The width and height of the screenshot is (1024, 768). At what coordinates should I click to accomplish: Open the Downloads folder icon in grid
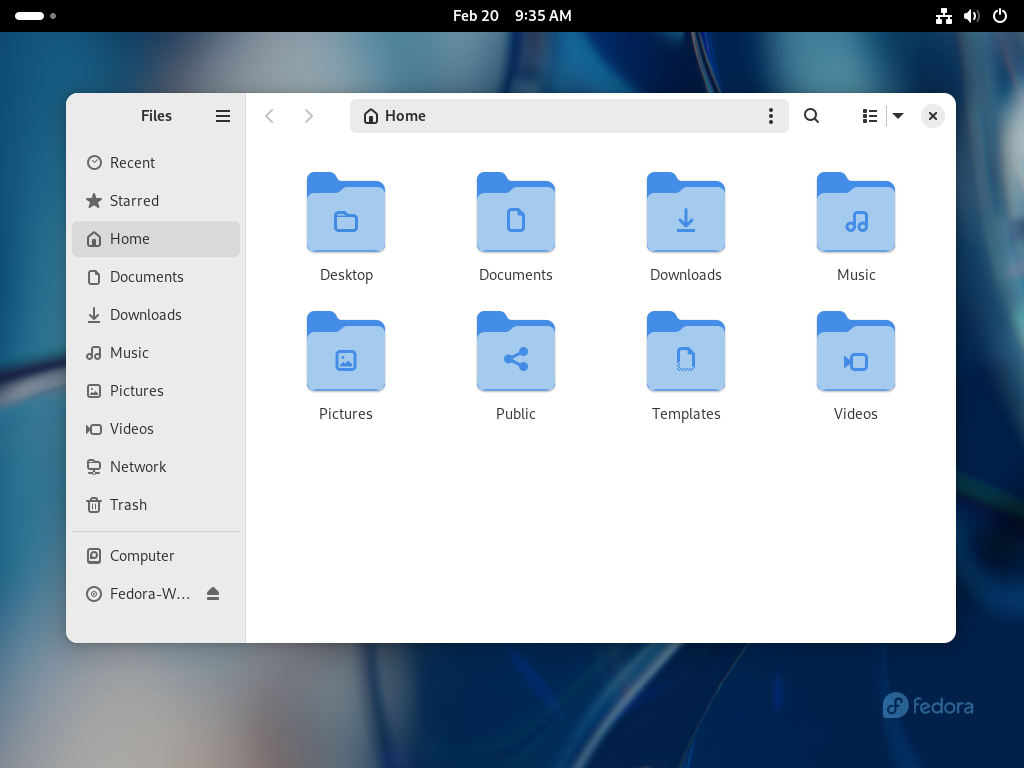(686, 212)
